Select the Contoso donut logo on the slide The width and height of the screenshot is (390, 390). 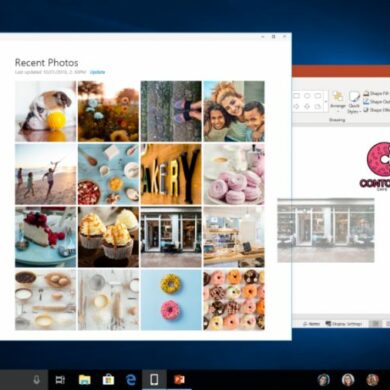click(375, 166)
